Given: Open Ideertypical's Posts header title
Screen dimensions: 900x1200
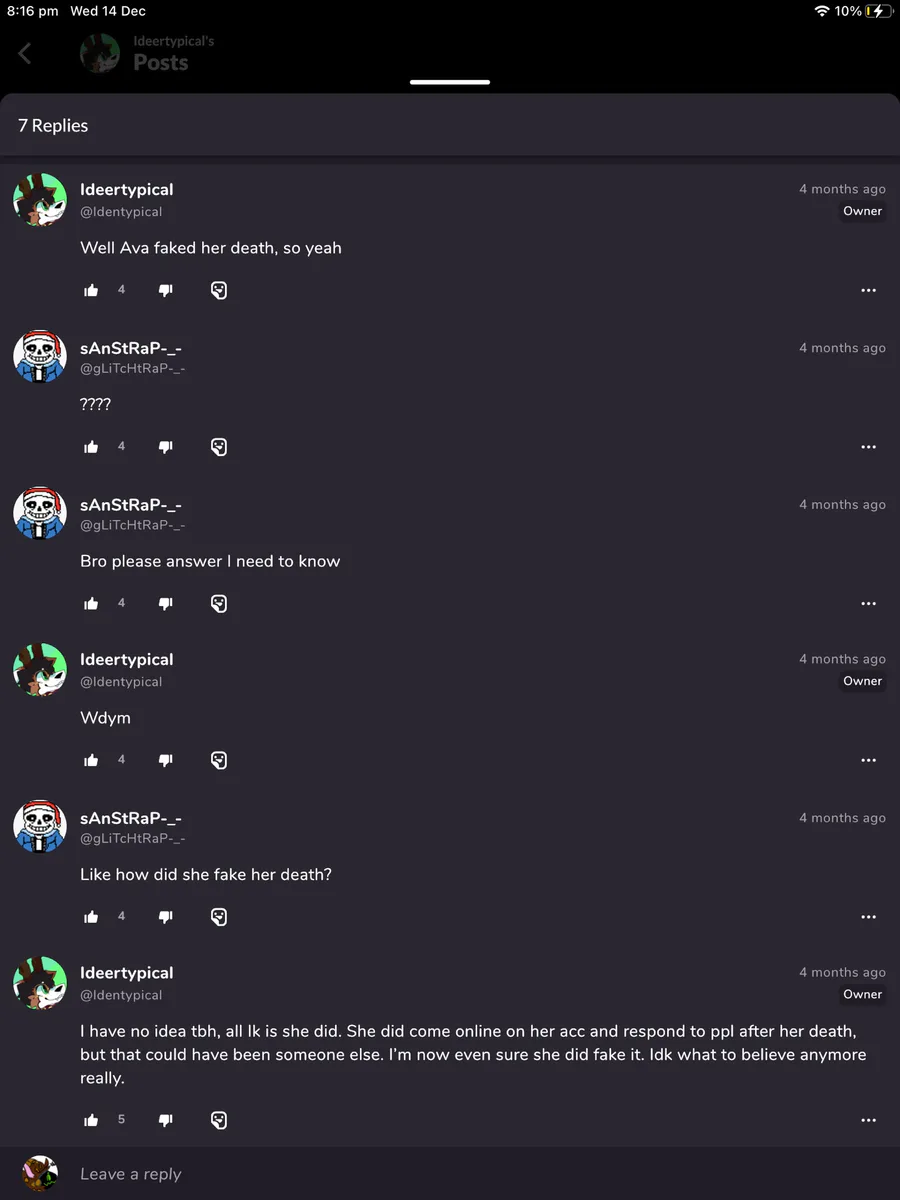Looking at the screenshot, I should (x=160, y=62).
